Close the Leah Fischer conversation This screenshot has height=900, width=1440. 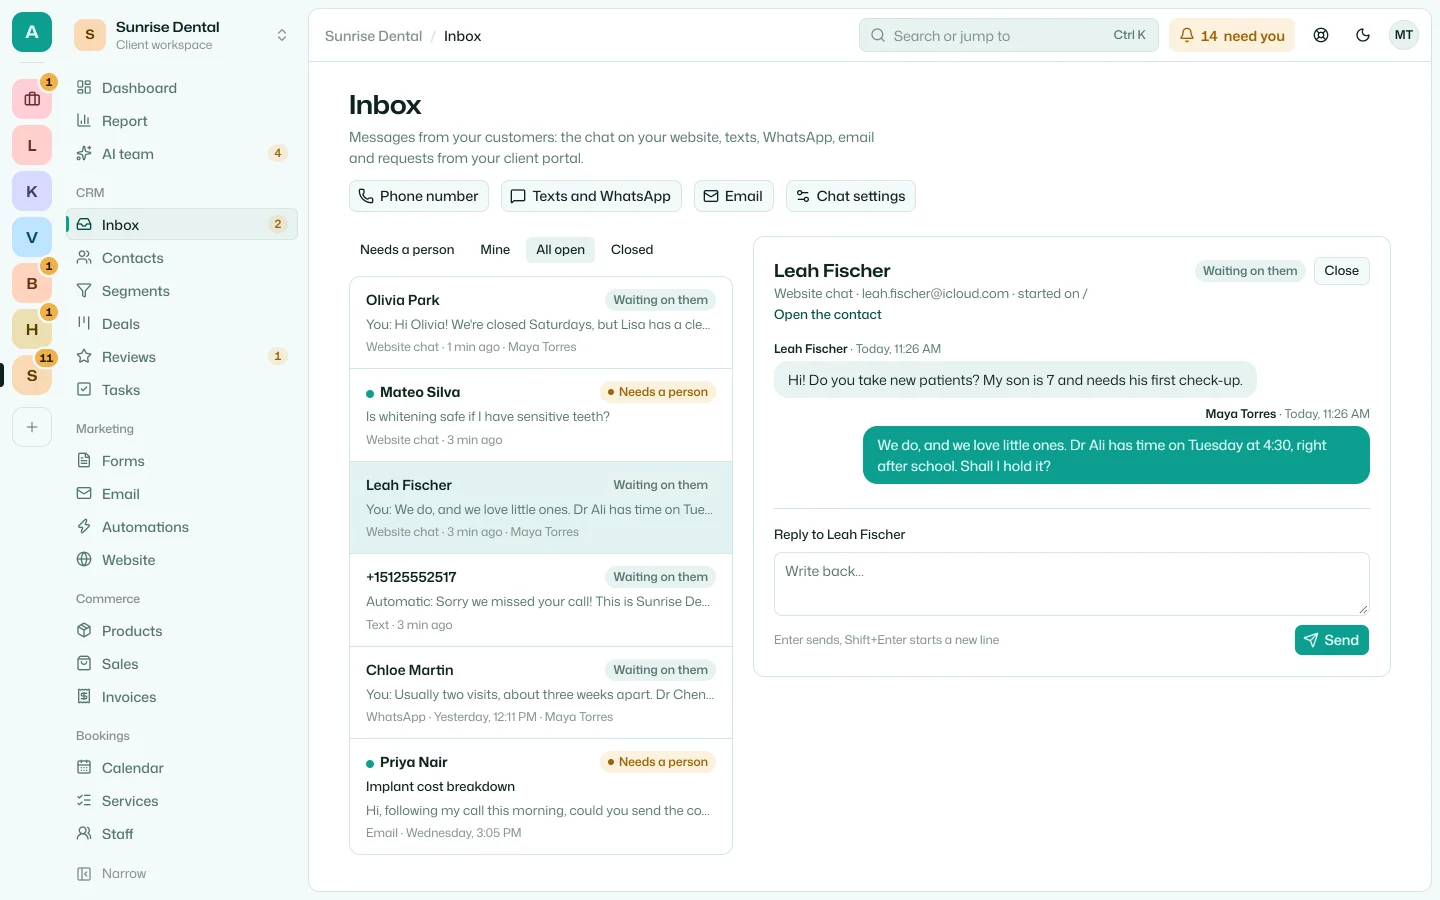tap(1341, 271)
